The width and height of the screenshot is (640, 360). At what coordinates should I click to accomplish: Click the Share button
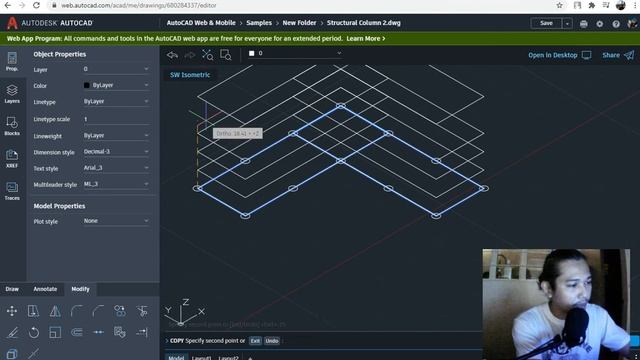coord(618,55)
